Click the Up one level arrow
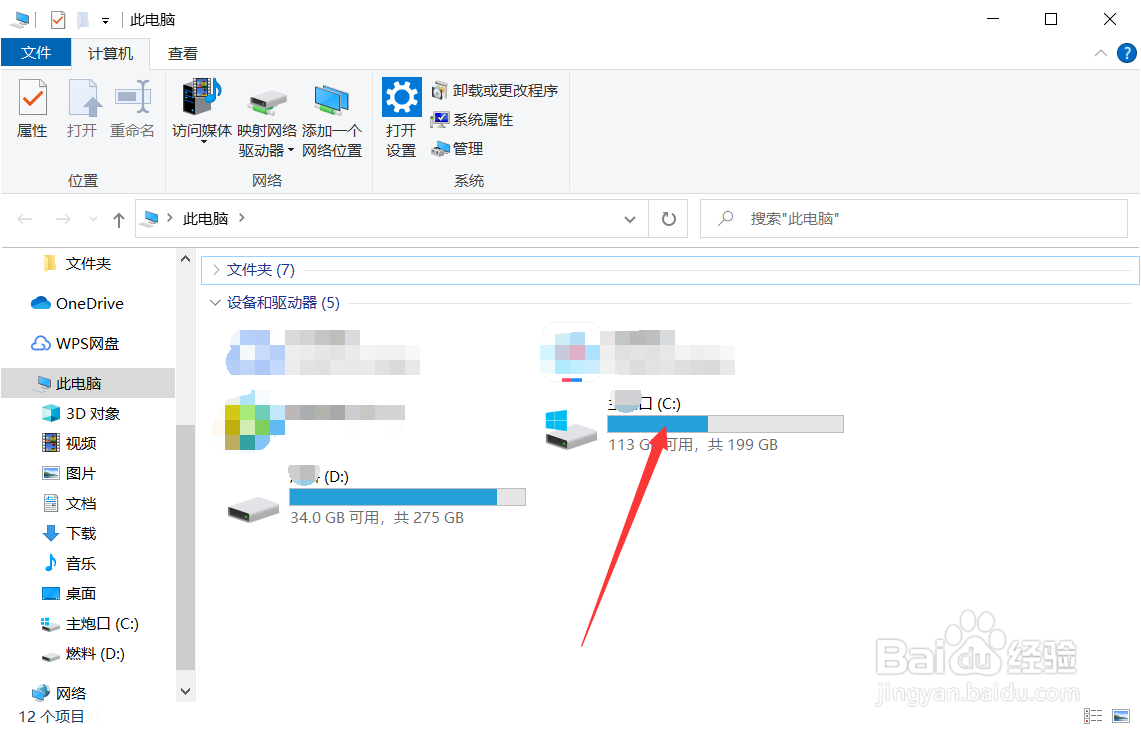 [x=119, y=219]
